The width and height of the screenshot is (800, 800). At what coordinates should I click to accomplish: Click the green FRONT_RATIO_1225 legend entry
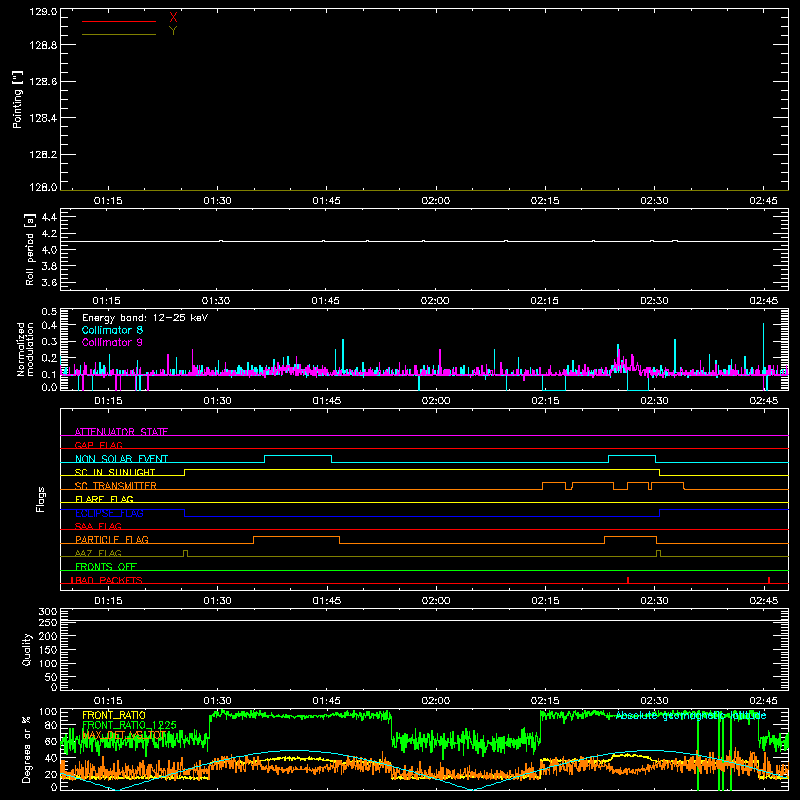[x=129, y=725]
